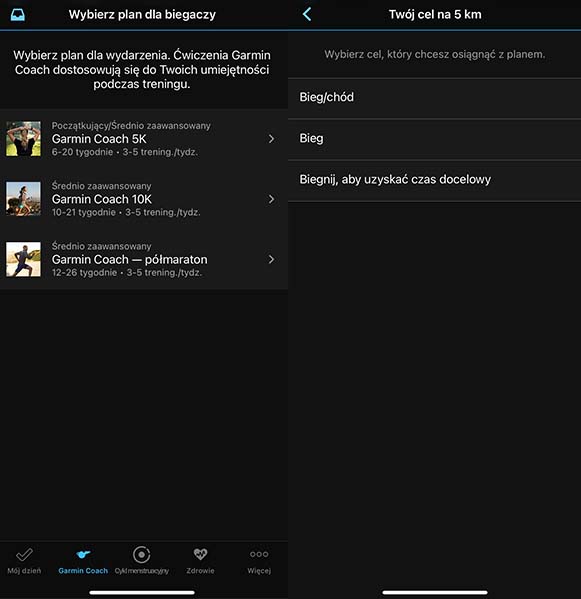This screenshot has height=599, width=581.
Task: Open the Garmin Coach 10K thumbnail
Action: 23,199
